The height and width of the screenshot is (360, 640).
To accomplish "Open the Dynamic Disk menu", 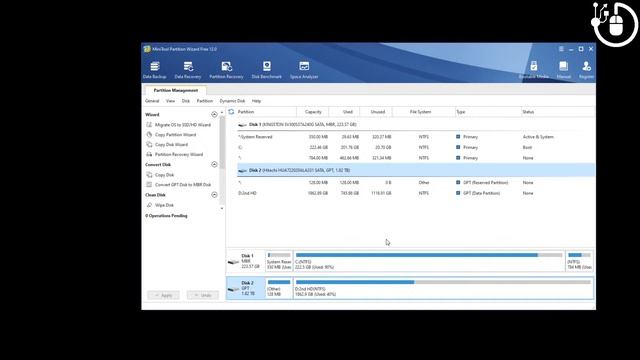I will 232,101.
